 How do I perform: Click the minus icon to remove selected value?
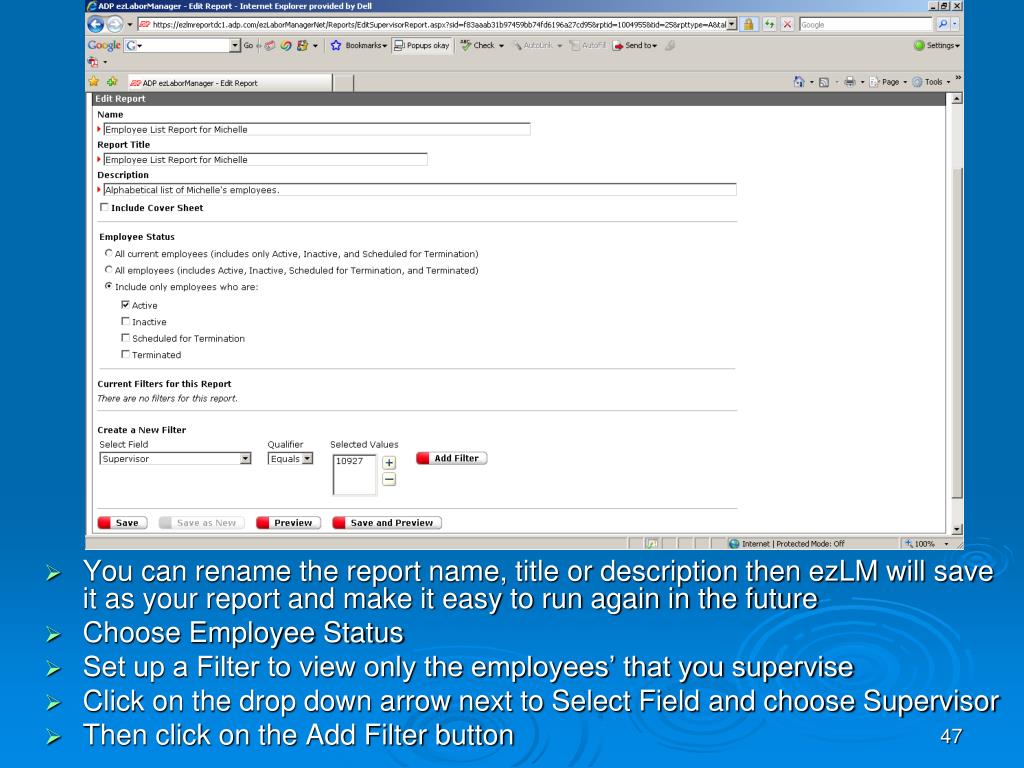(x=389, y=479)
